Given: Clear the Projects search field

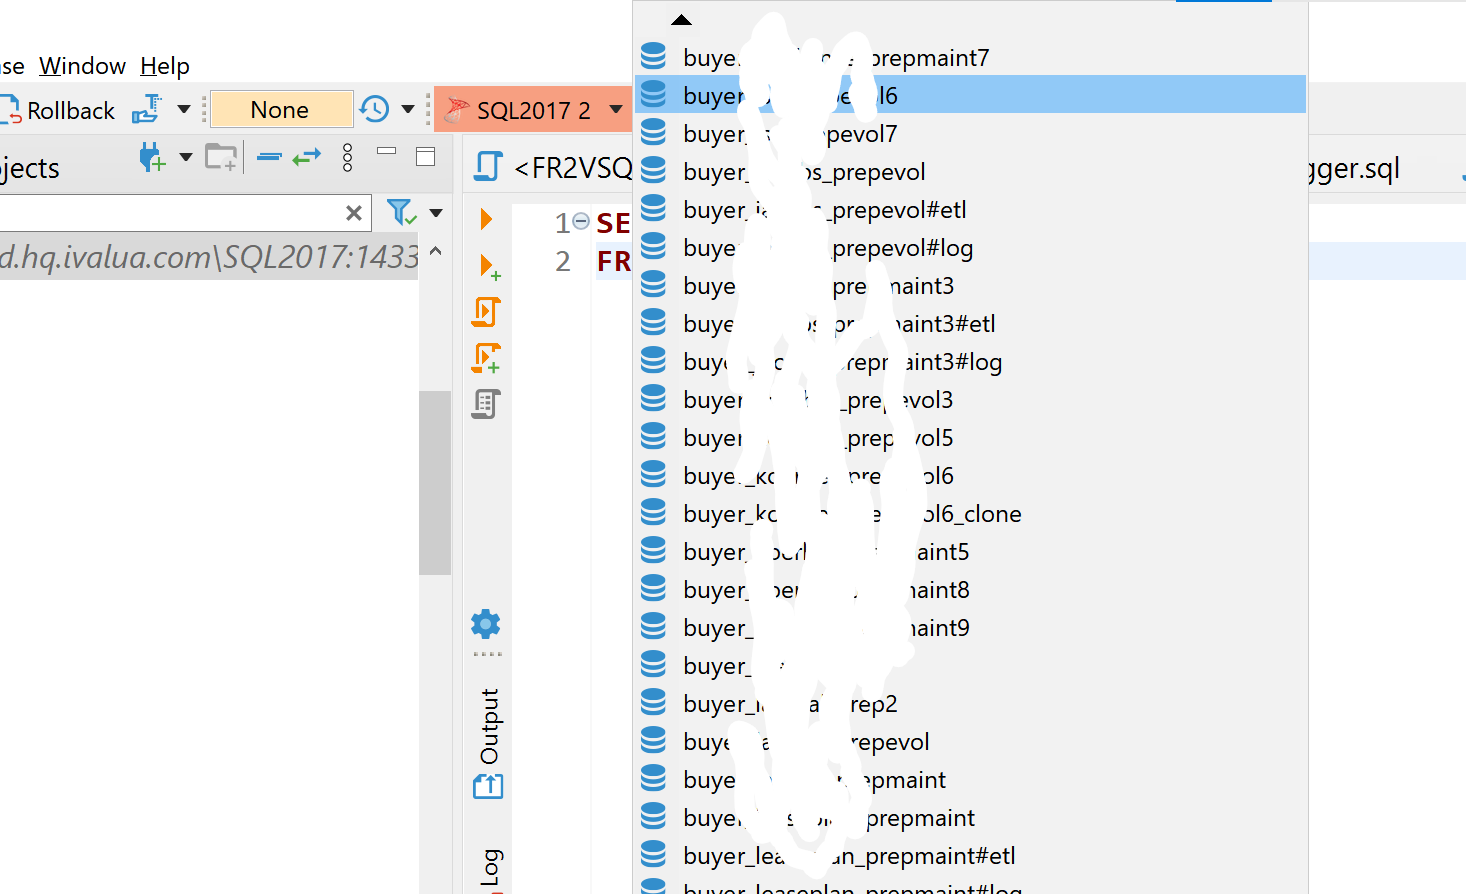Looking at the screenshot, I should point(353,213).
